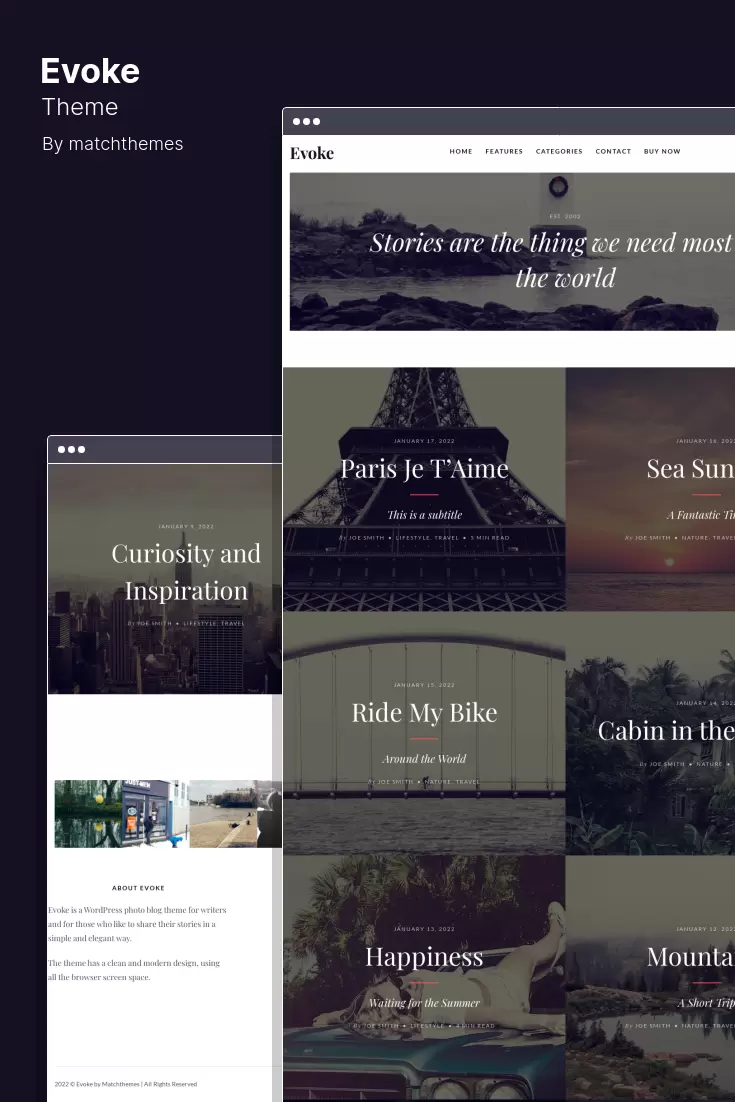Click the hero quote 'Stories are the thing'
The width and height of the screenshot is (735, 1102).
point(552,260)
